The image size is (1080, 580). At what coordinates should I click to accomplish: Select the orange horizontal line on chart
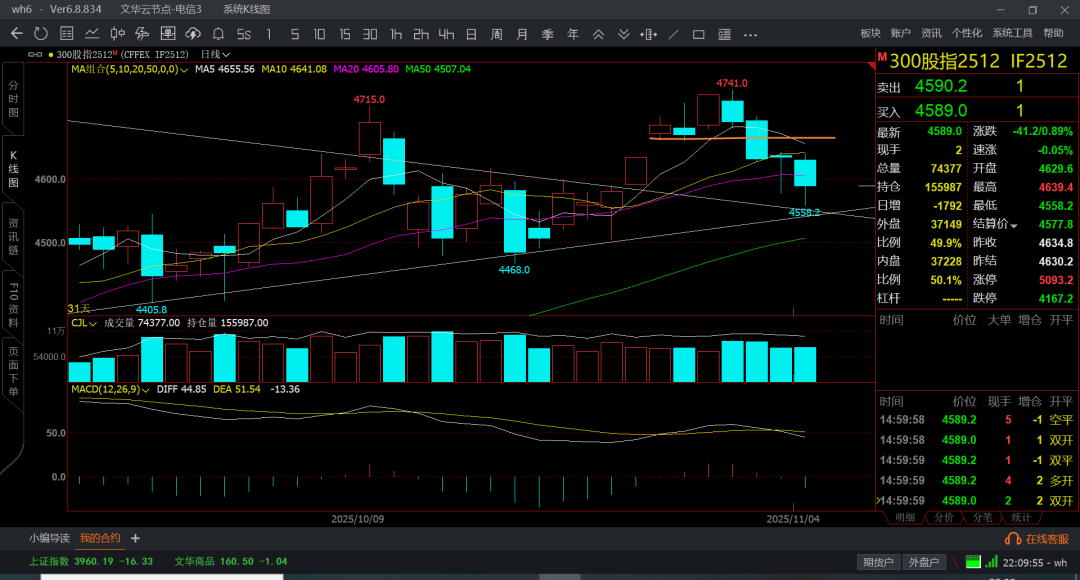tap(742, 138)
